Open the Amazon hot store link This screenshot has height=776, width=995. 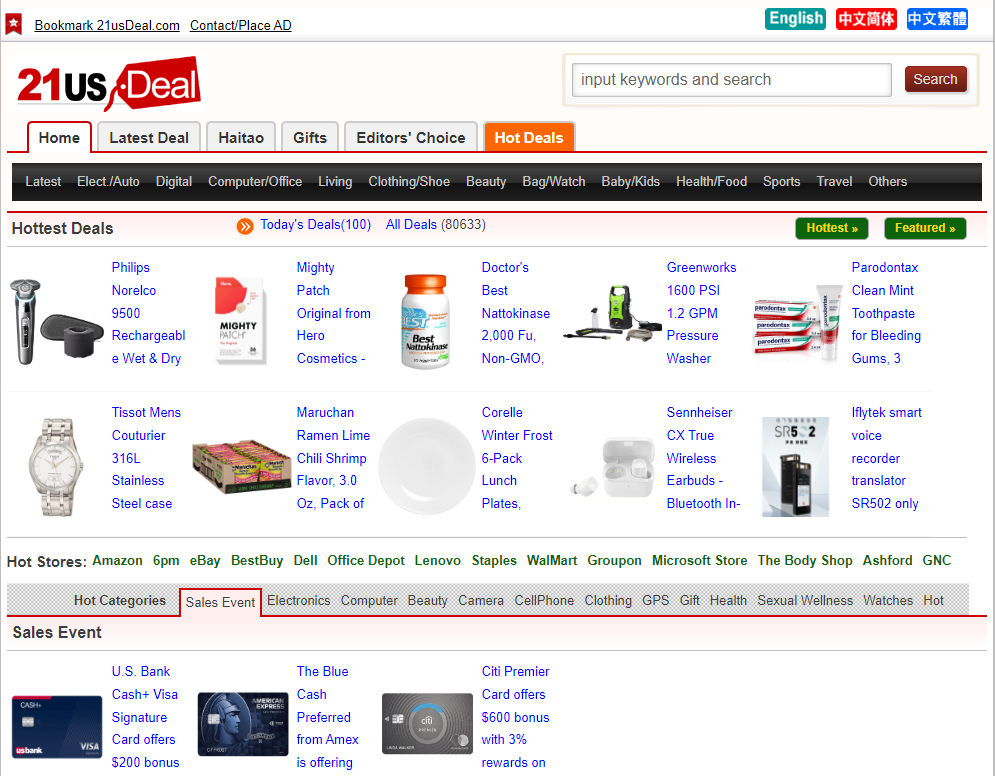tap(117, 561)
